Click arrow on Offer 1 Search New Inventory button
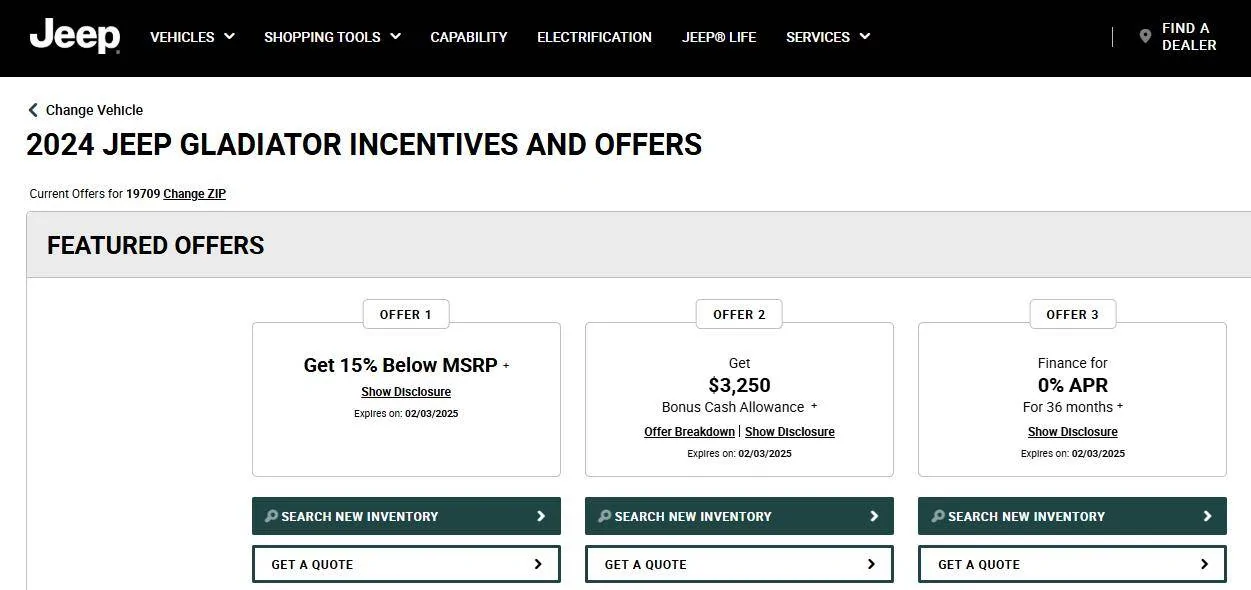Screen dimensions: 1251x590 click(x=541, y=516)
